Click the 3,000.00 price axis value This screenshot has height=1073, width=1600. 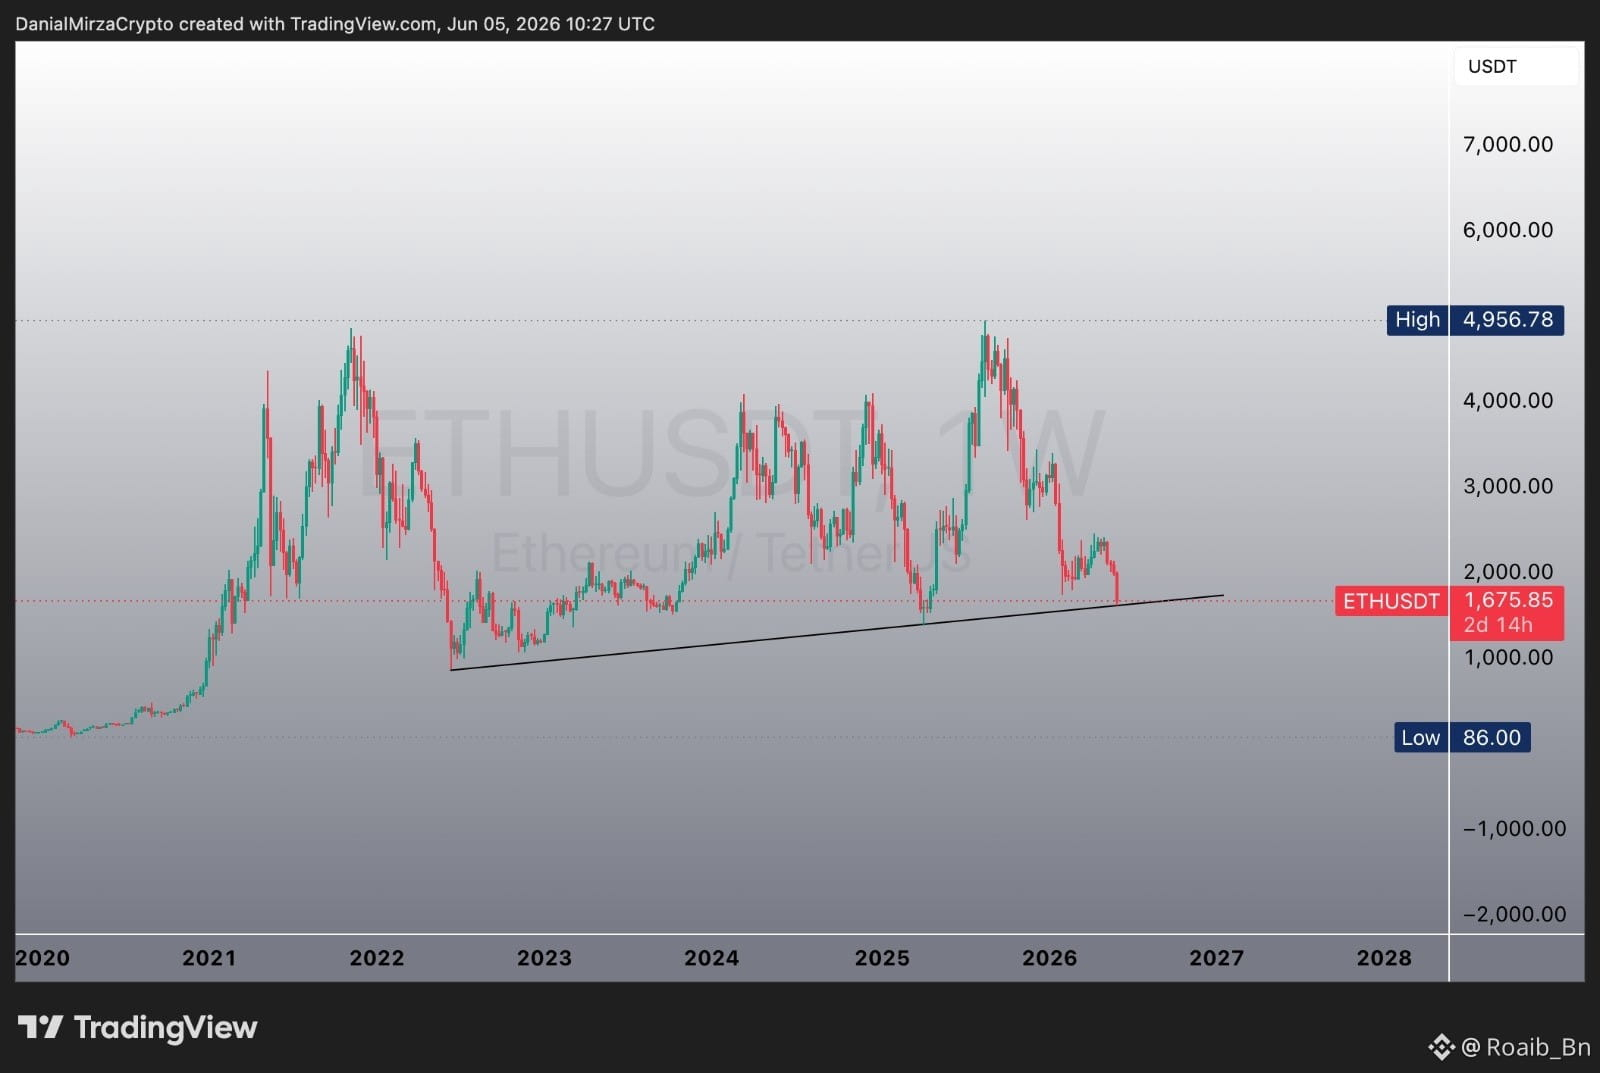tap(1508, 486)
